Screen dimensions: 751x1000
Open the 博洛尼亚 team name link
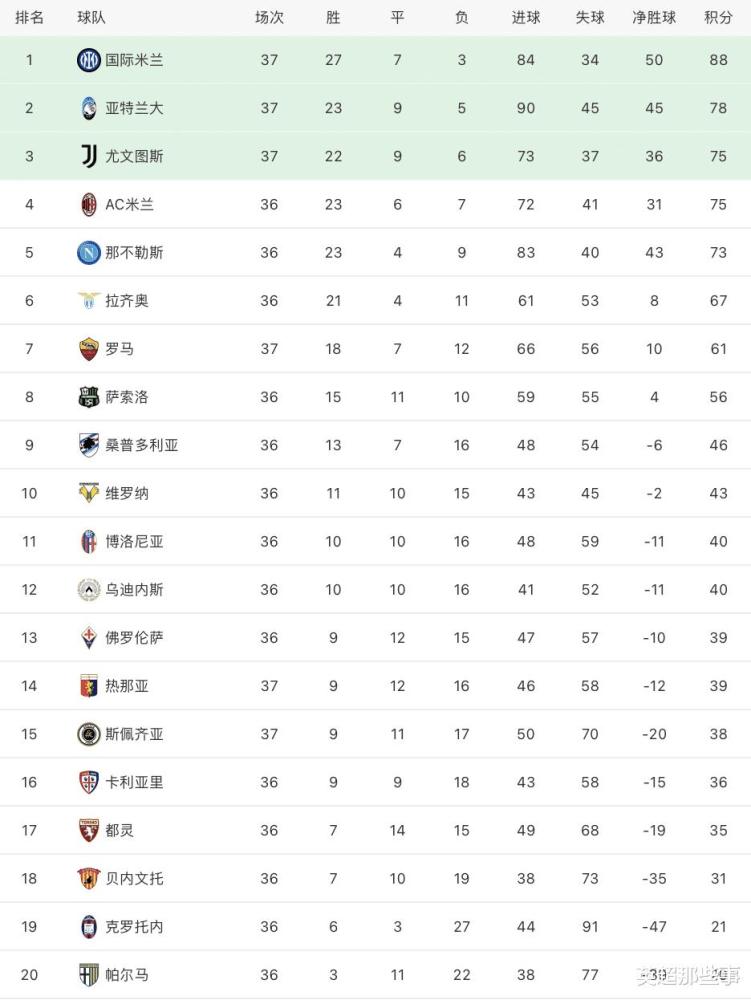(x=135, y=541)
